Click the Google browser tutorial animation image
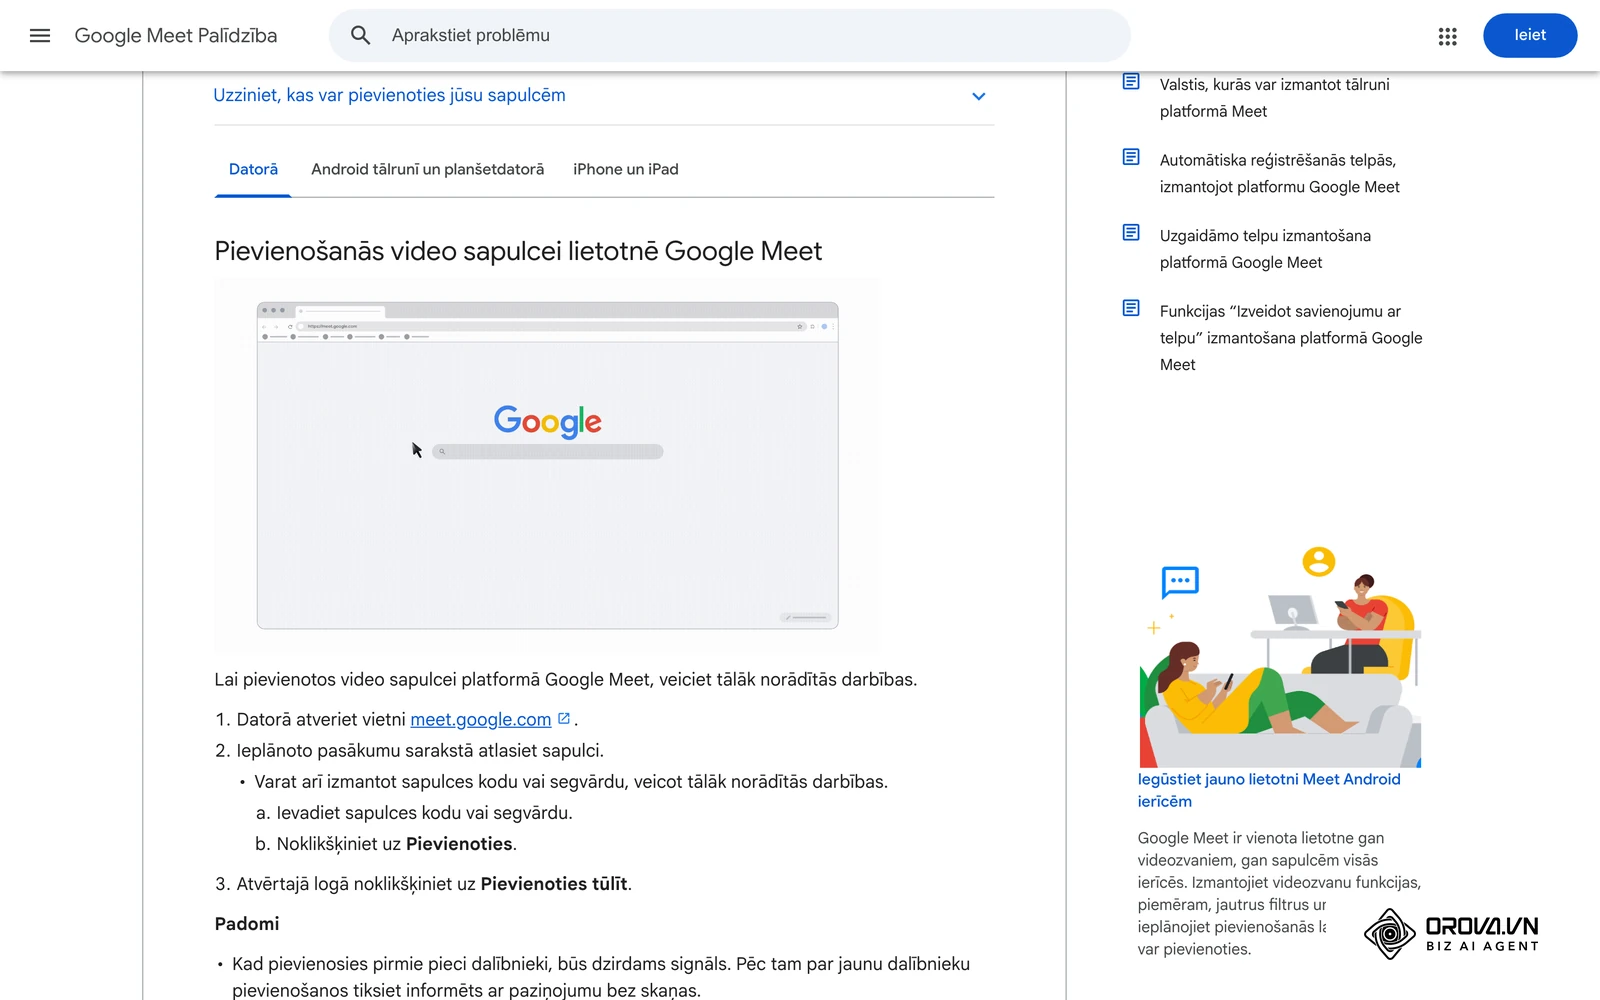The image size is (1600, 1000). [547, 465]
